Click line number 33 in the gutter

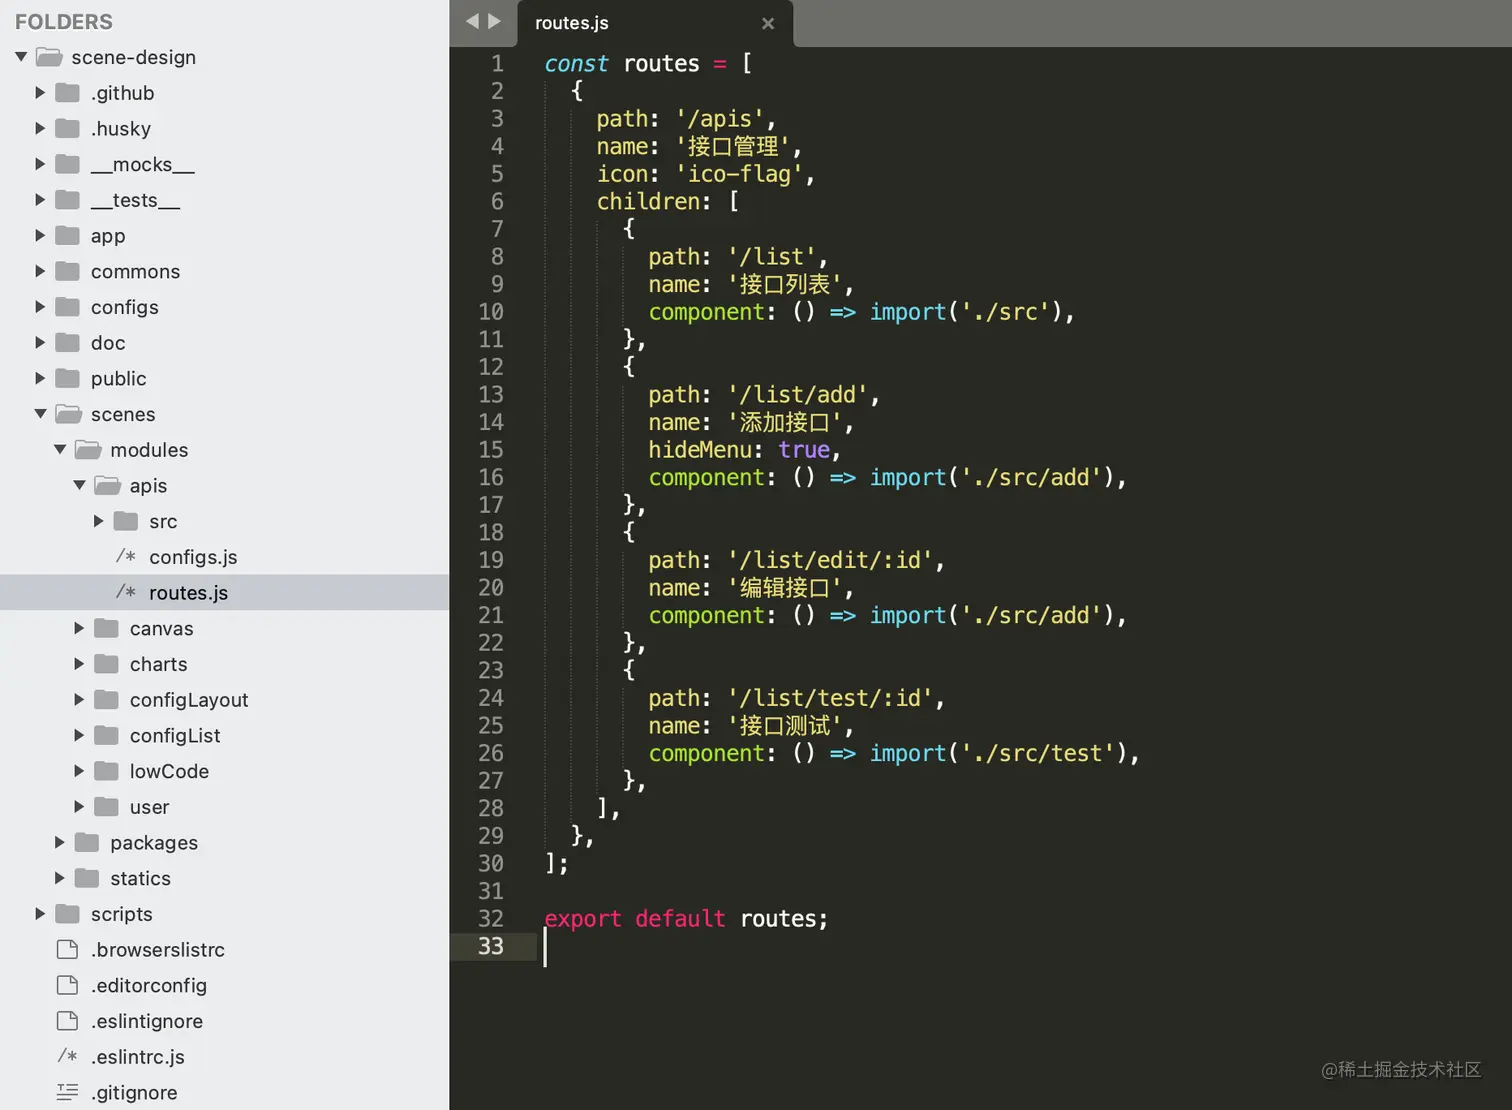click(x=491, y=946)
